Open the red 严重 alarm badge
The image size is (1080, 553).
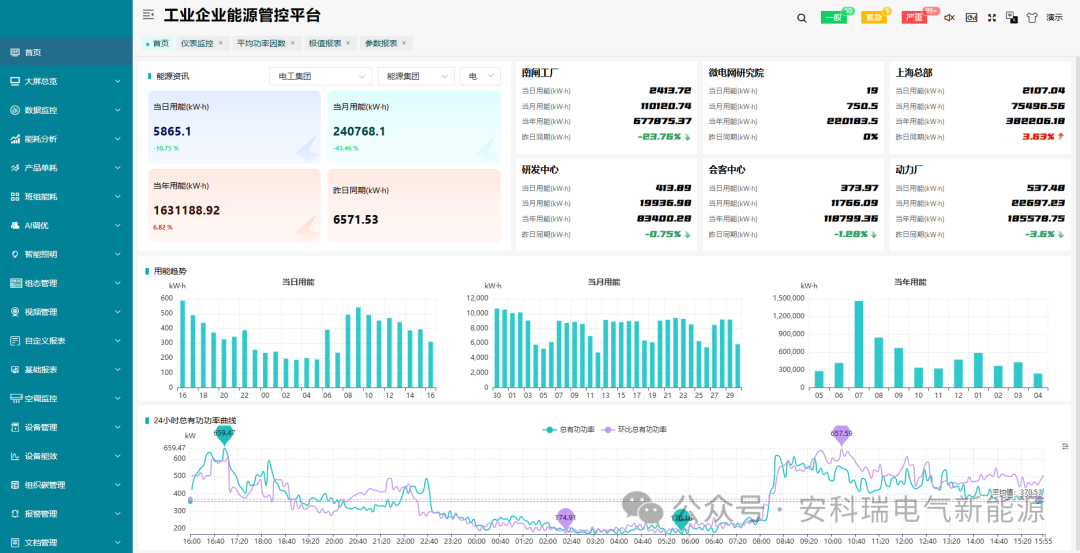(914, 18)
